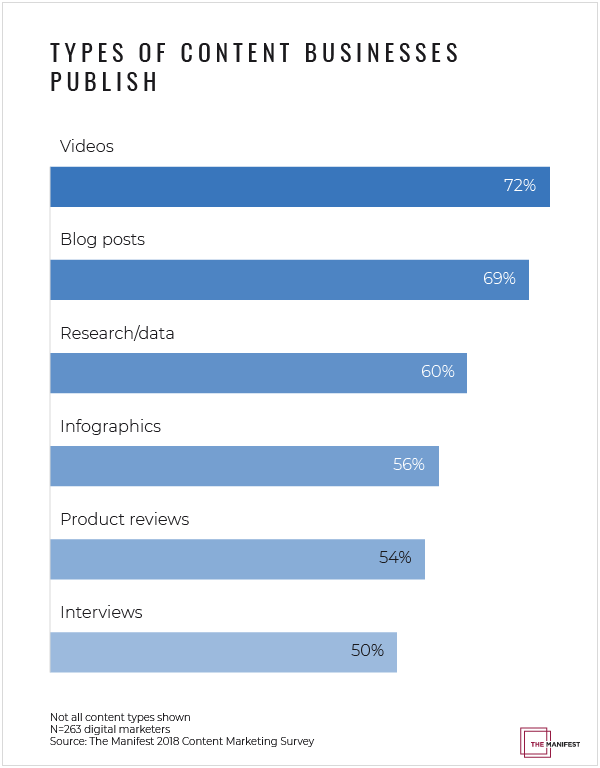Click the Blog posts category label
The width and height of the screenshot is (600, 768).
[x=102, y=240]
